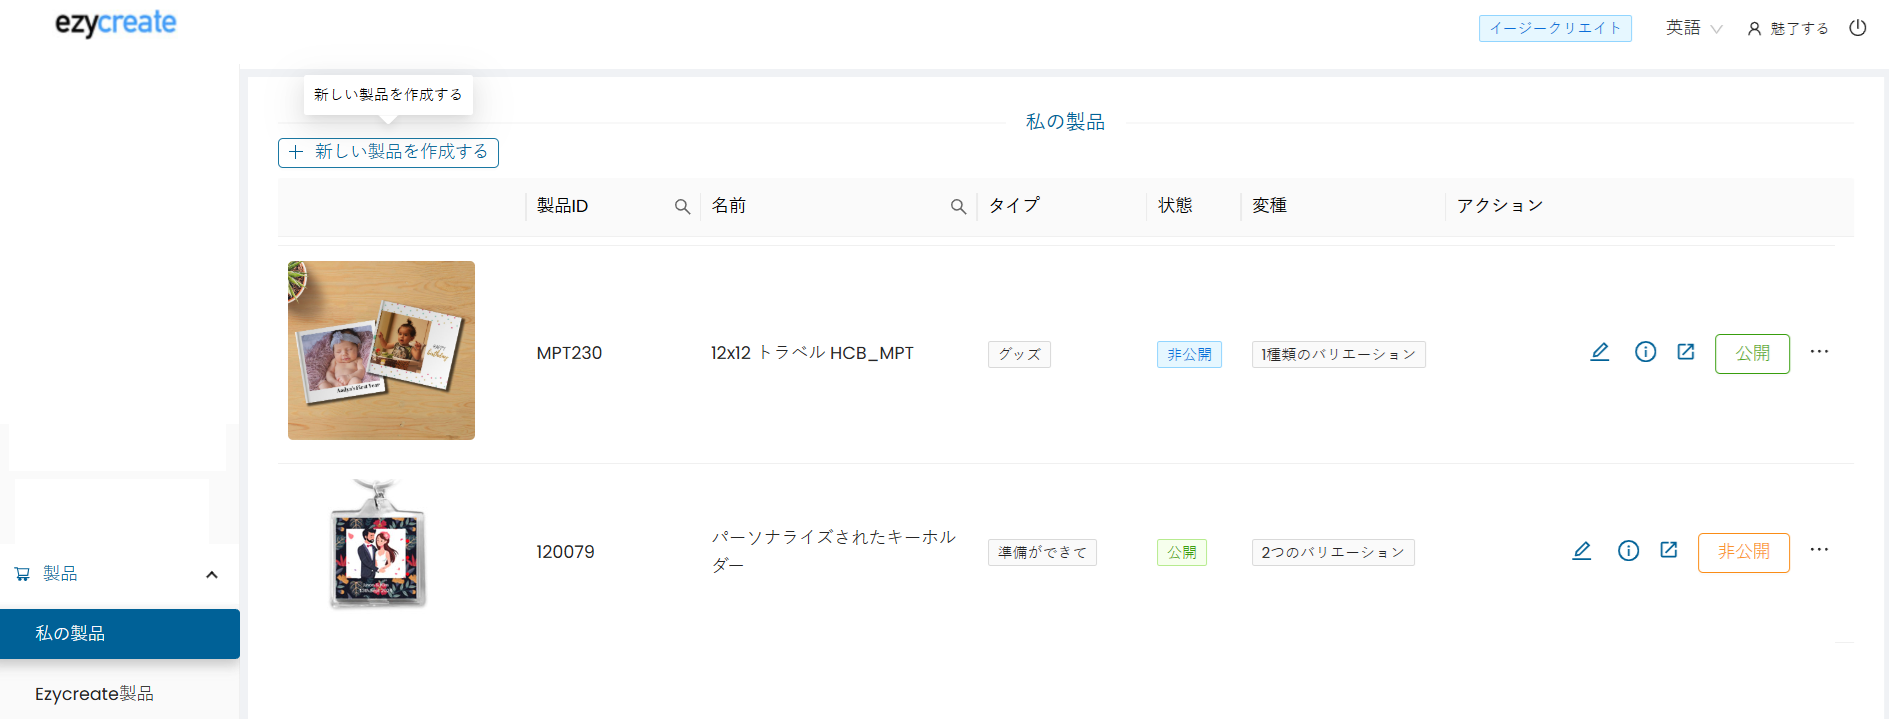Open more options for MPT230 row
This screenshot has width=1889, height=719.
1819,351
